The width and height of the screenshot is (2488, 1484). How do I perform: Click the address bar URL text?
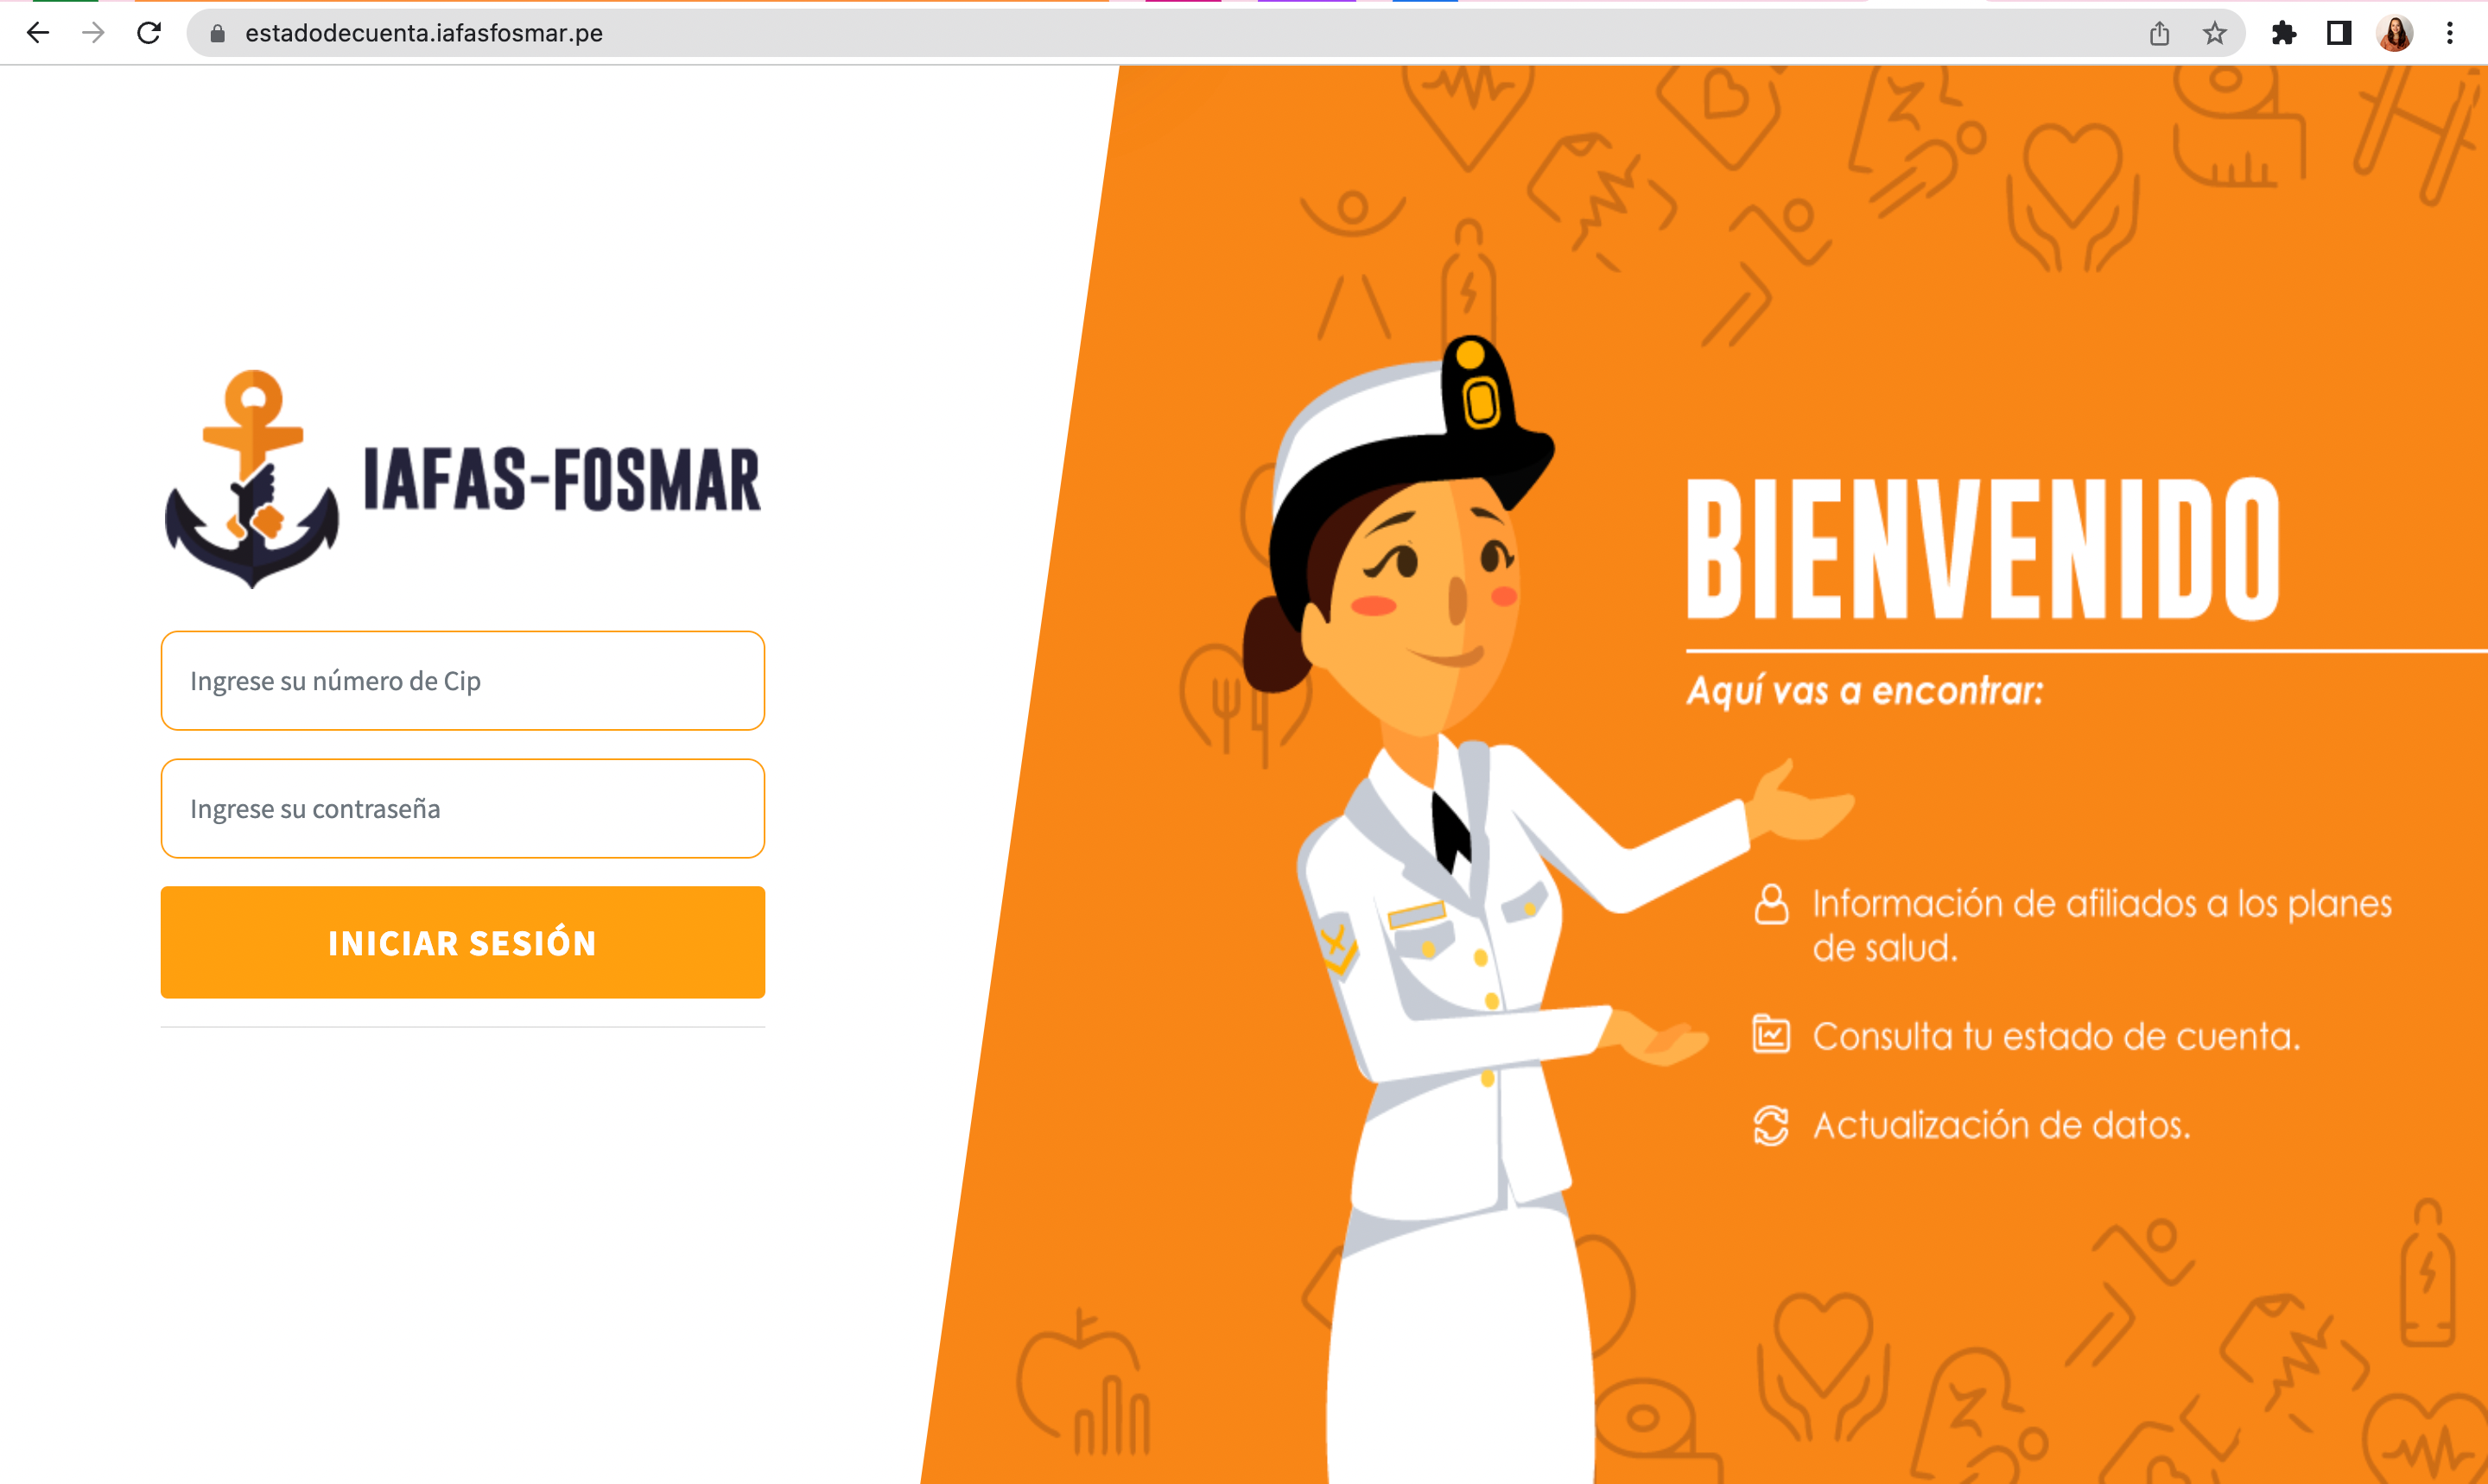(424, 33)
